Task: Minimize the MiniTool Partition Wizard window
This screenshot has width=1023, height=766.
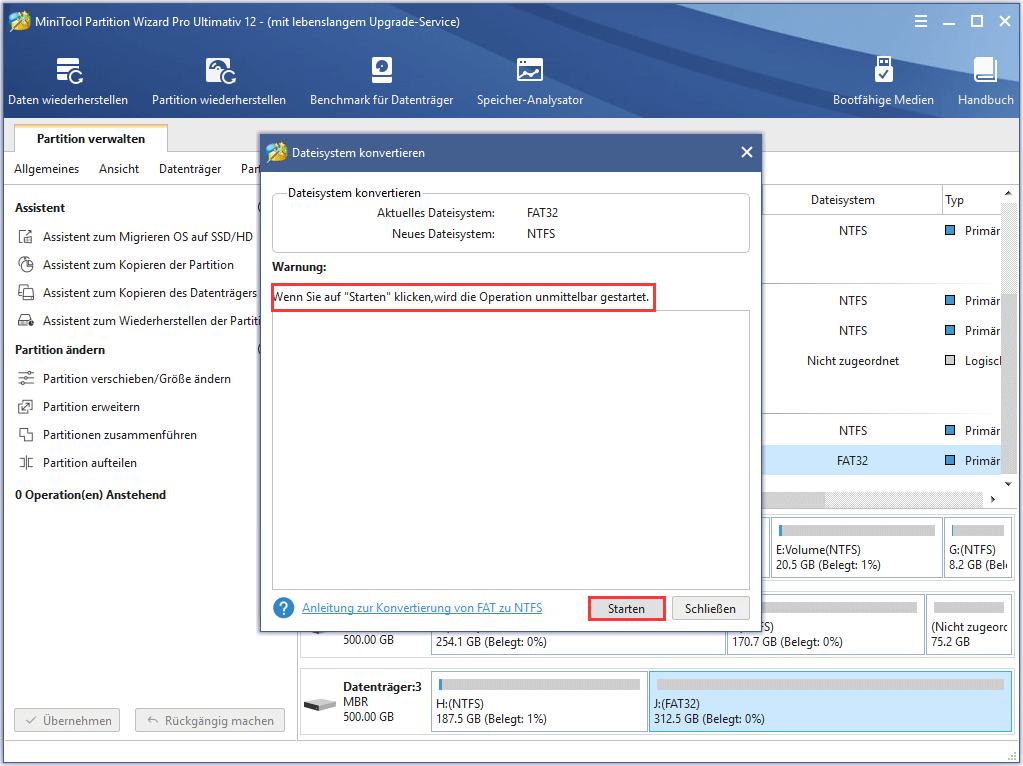Action: point(949,22)
